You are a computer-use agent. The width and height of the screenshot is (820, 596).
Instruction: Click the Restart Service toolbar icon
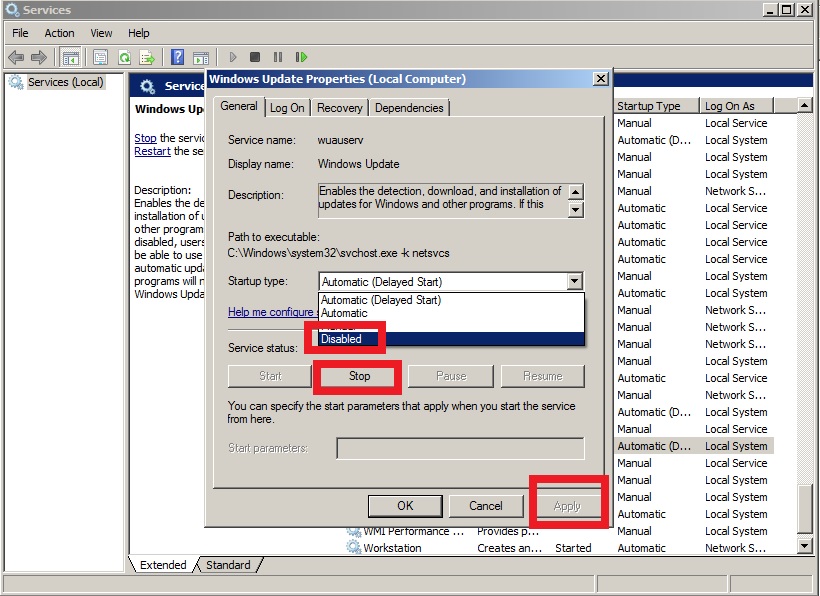tap(301, 57)
